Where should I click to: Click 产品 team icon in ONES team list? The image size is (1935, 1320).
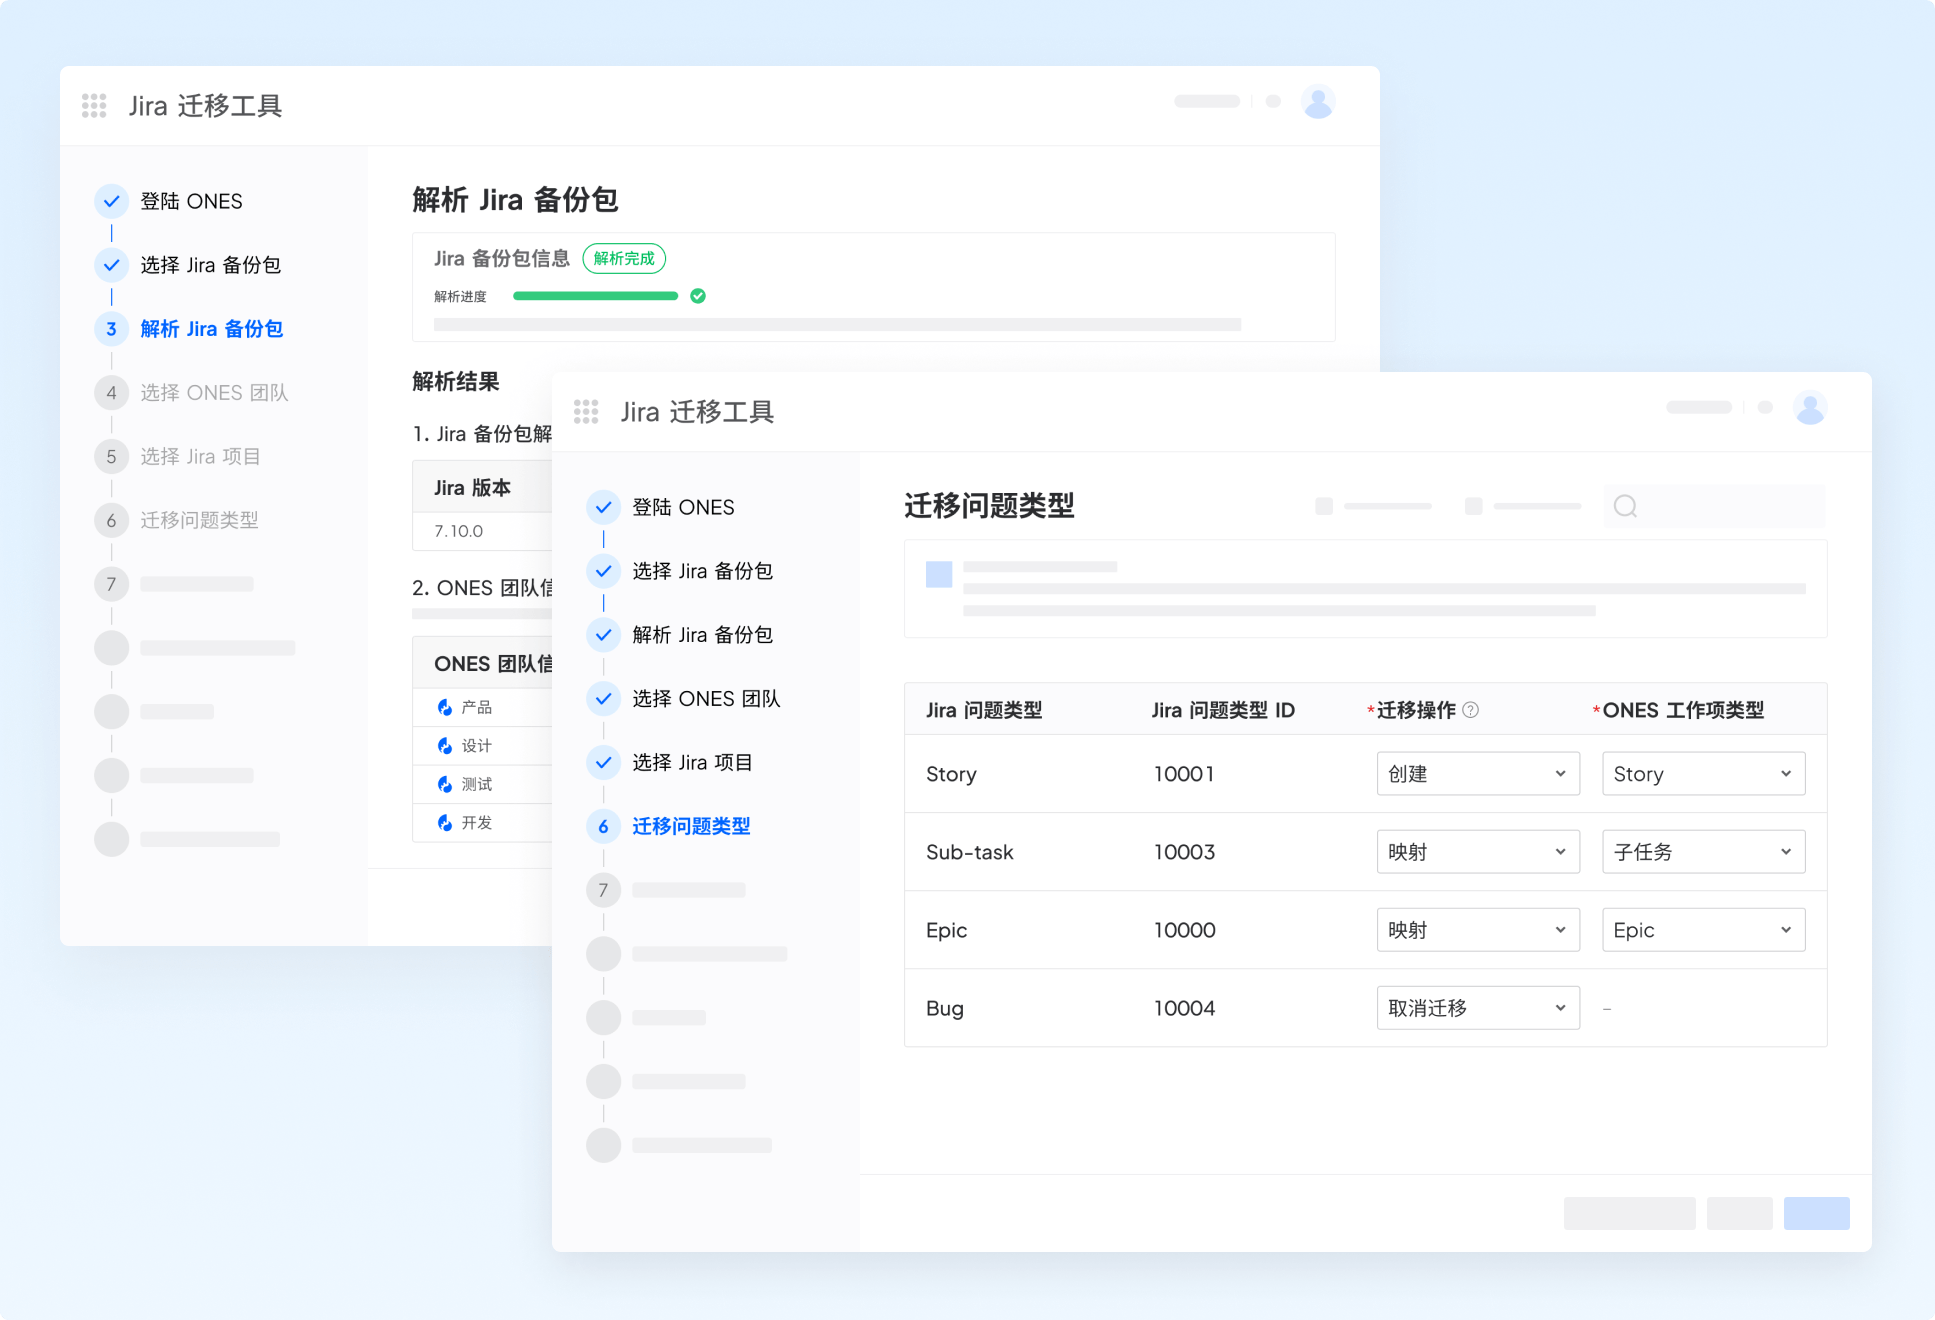pyautogui.click(x=445, y=707)
